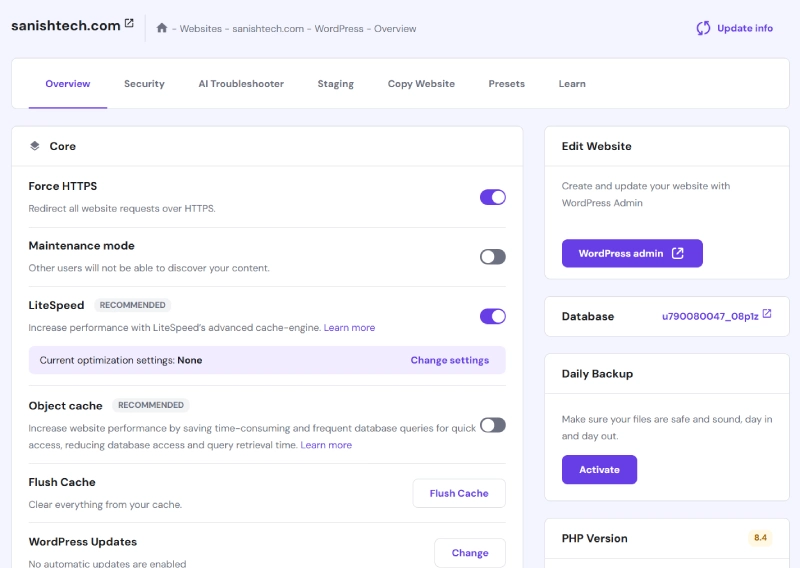Go to the Staging tab

[x=335, y=84]
